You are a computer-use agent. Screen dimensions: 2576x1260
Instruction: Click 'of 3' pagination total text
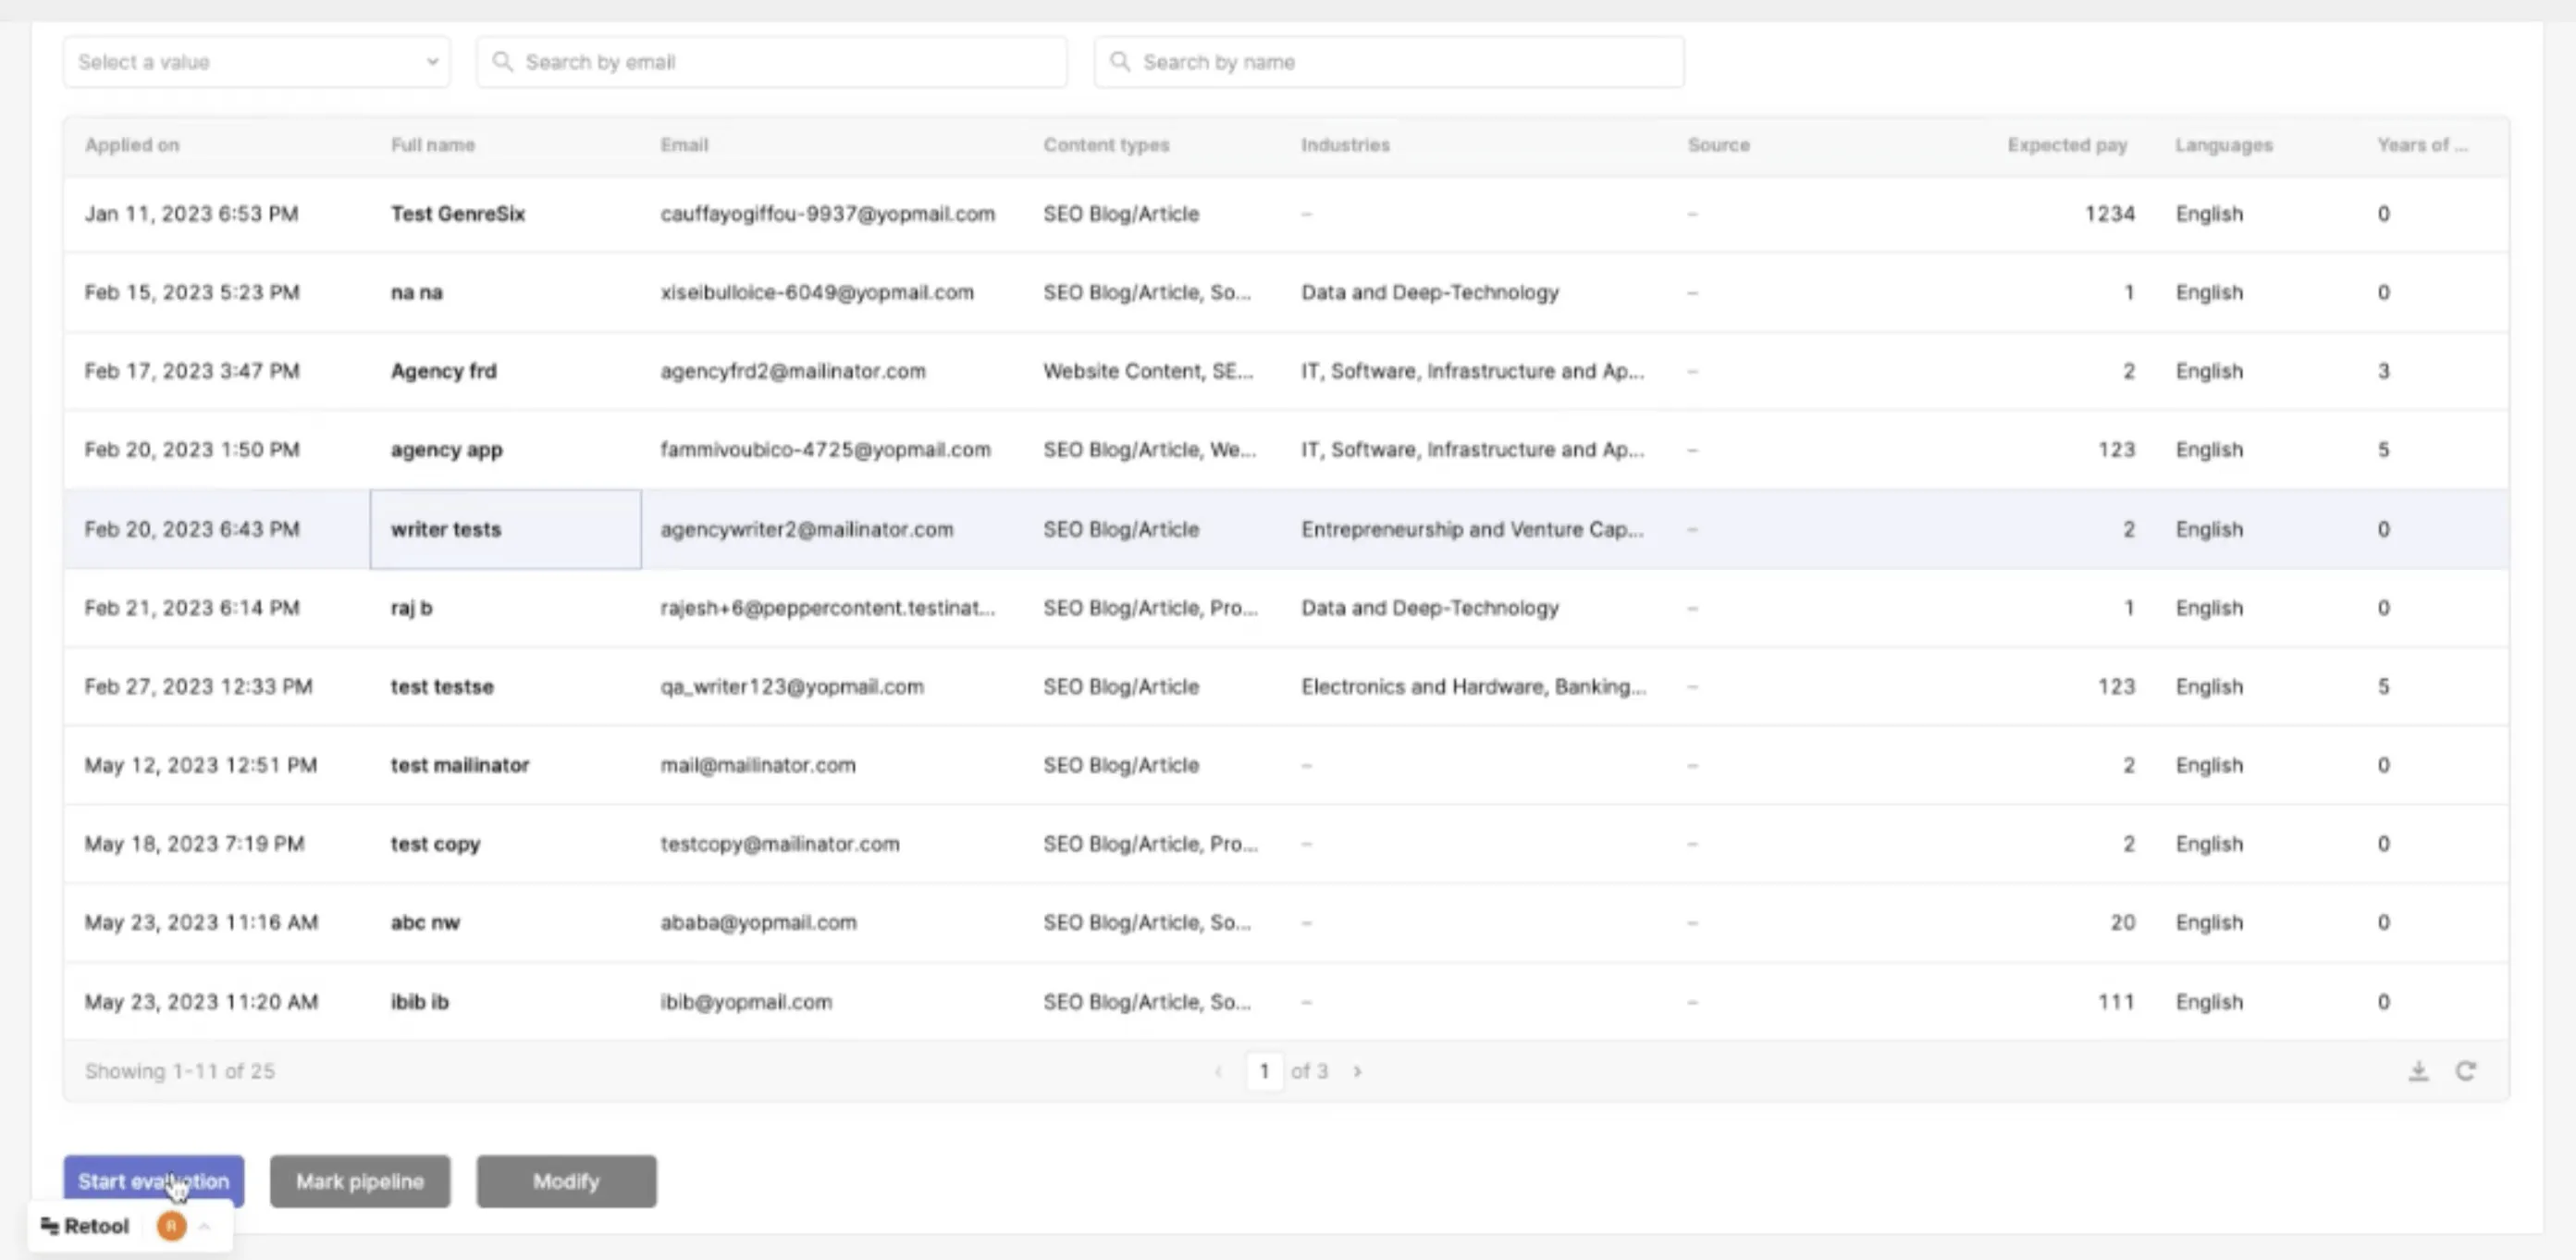click(x=1309, y=1071)
